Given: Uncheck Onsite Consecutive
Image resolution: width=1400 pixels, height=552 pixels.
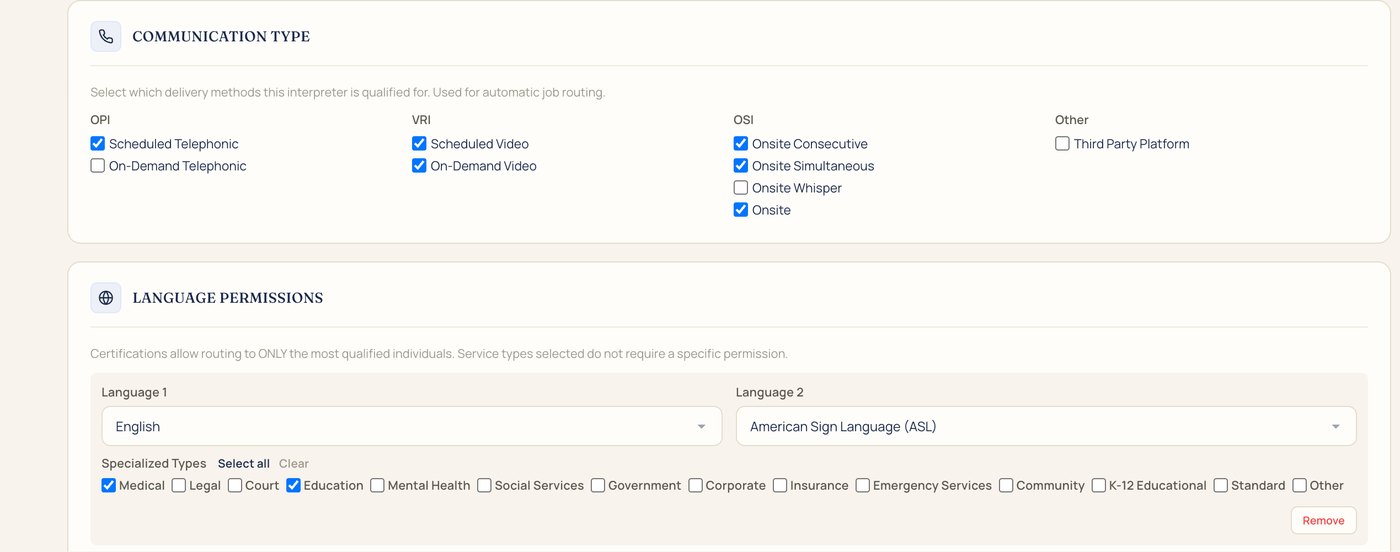Looking at the screenshot, I should pos(741,144).
